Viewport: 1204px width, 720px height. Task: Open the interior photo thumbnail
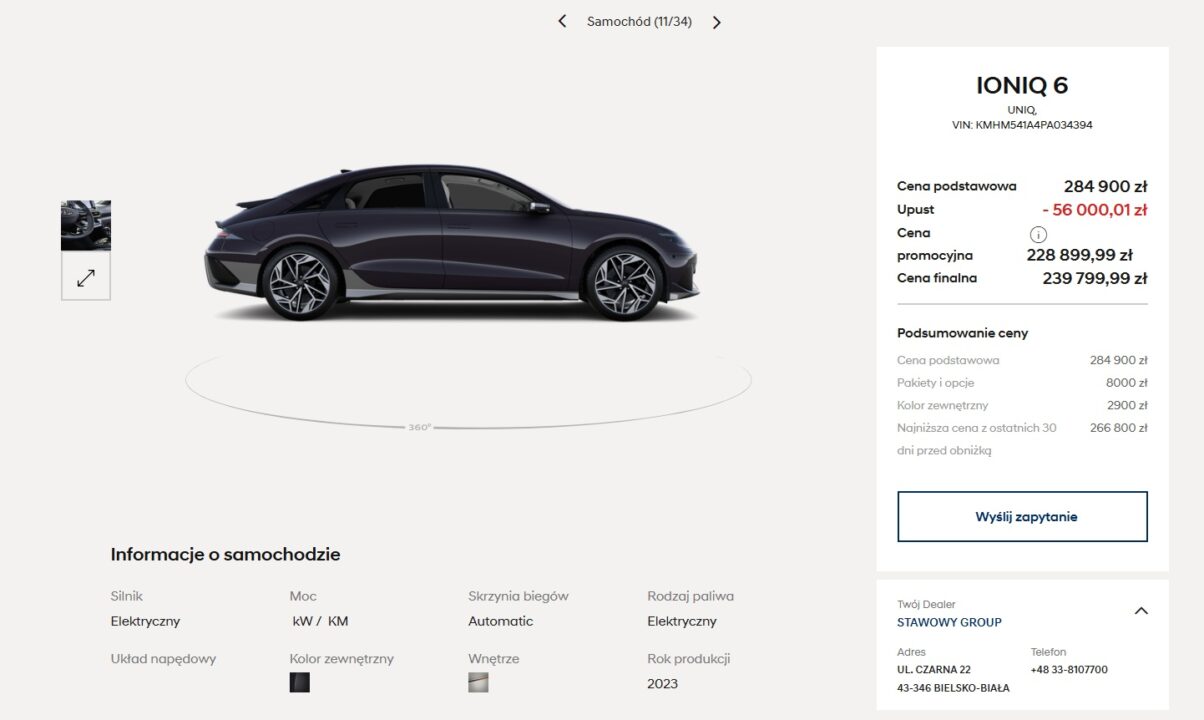pos(86,225)
